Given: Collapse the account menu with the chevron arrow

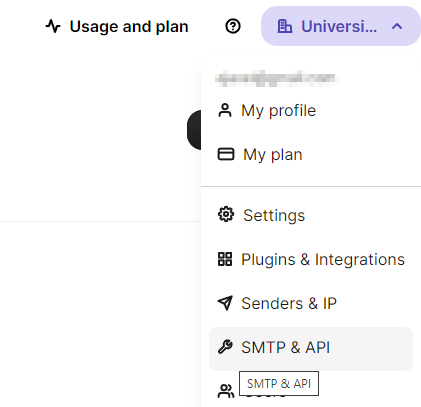Looking at the screenshot, I should coord(397,26).
